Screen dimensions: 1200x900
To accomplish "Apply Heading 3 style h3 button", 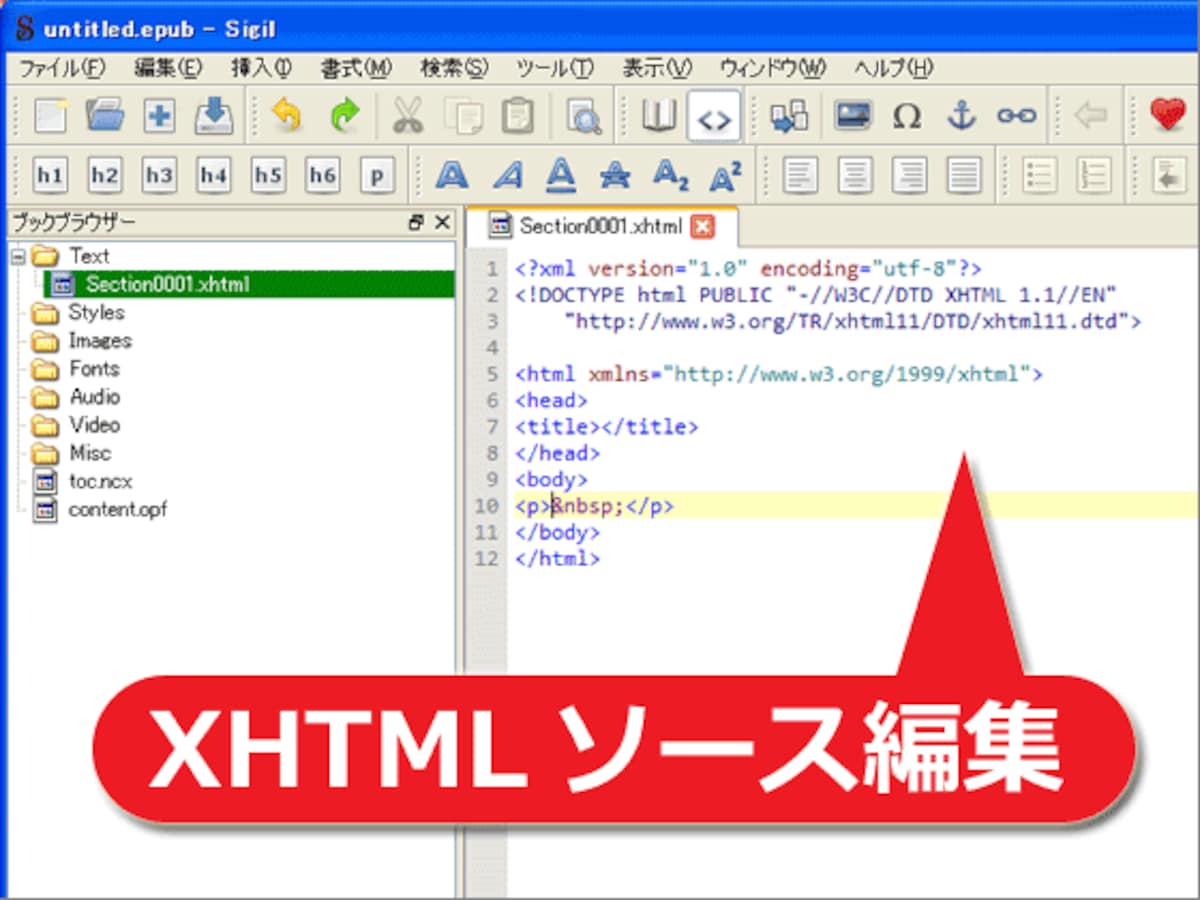I will click(x=159, y=176).
